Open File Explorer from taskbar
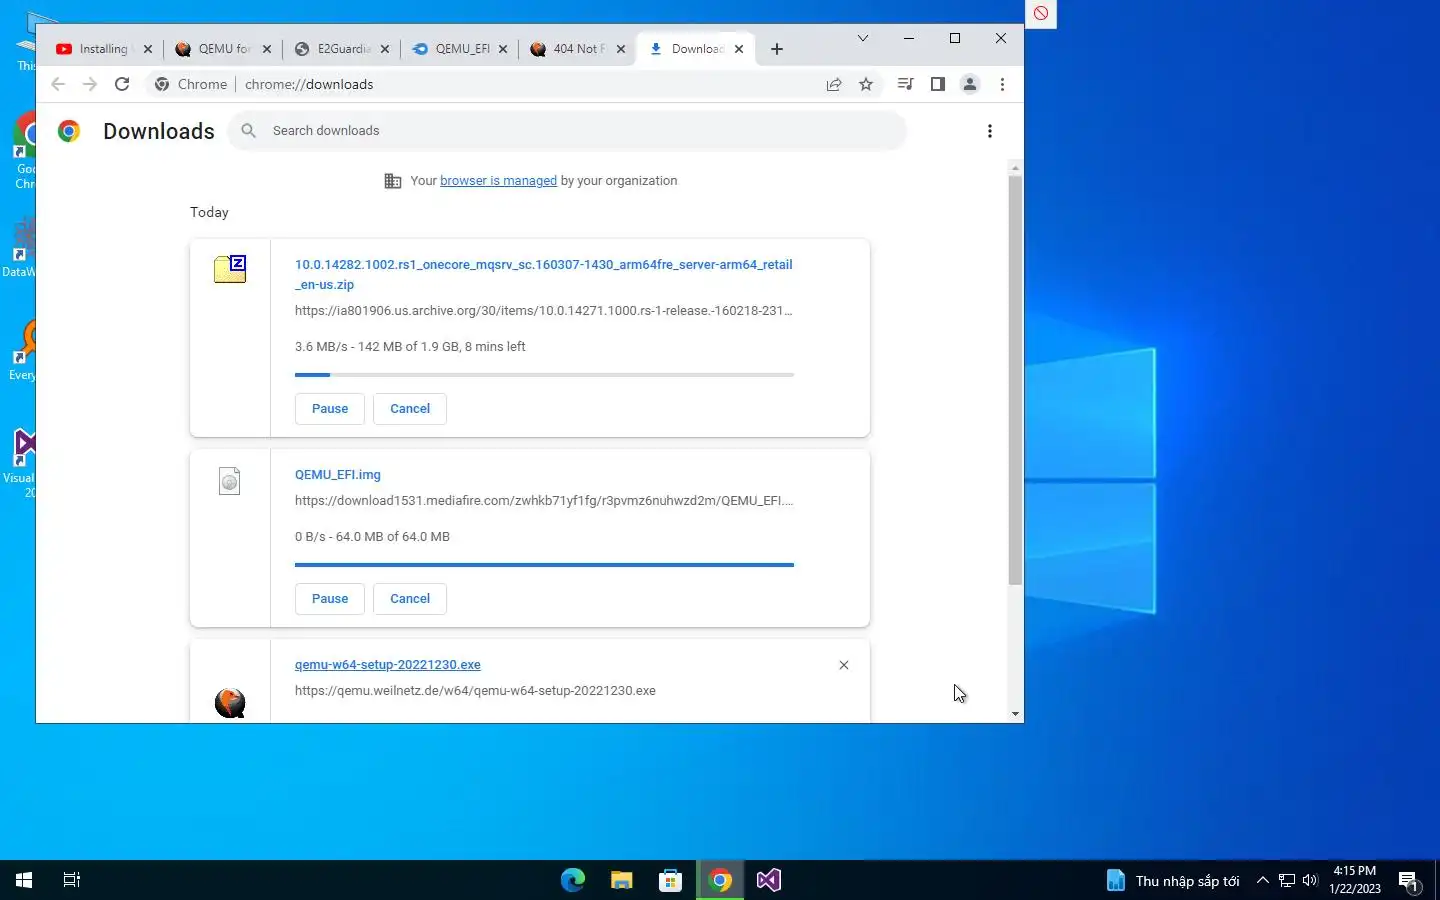1440x900 pixels. click(x=622, y=880)
